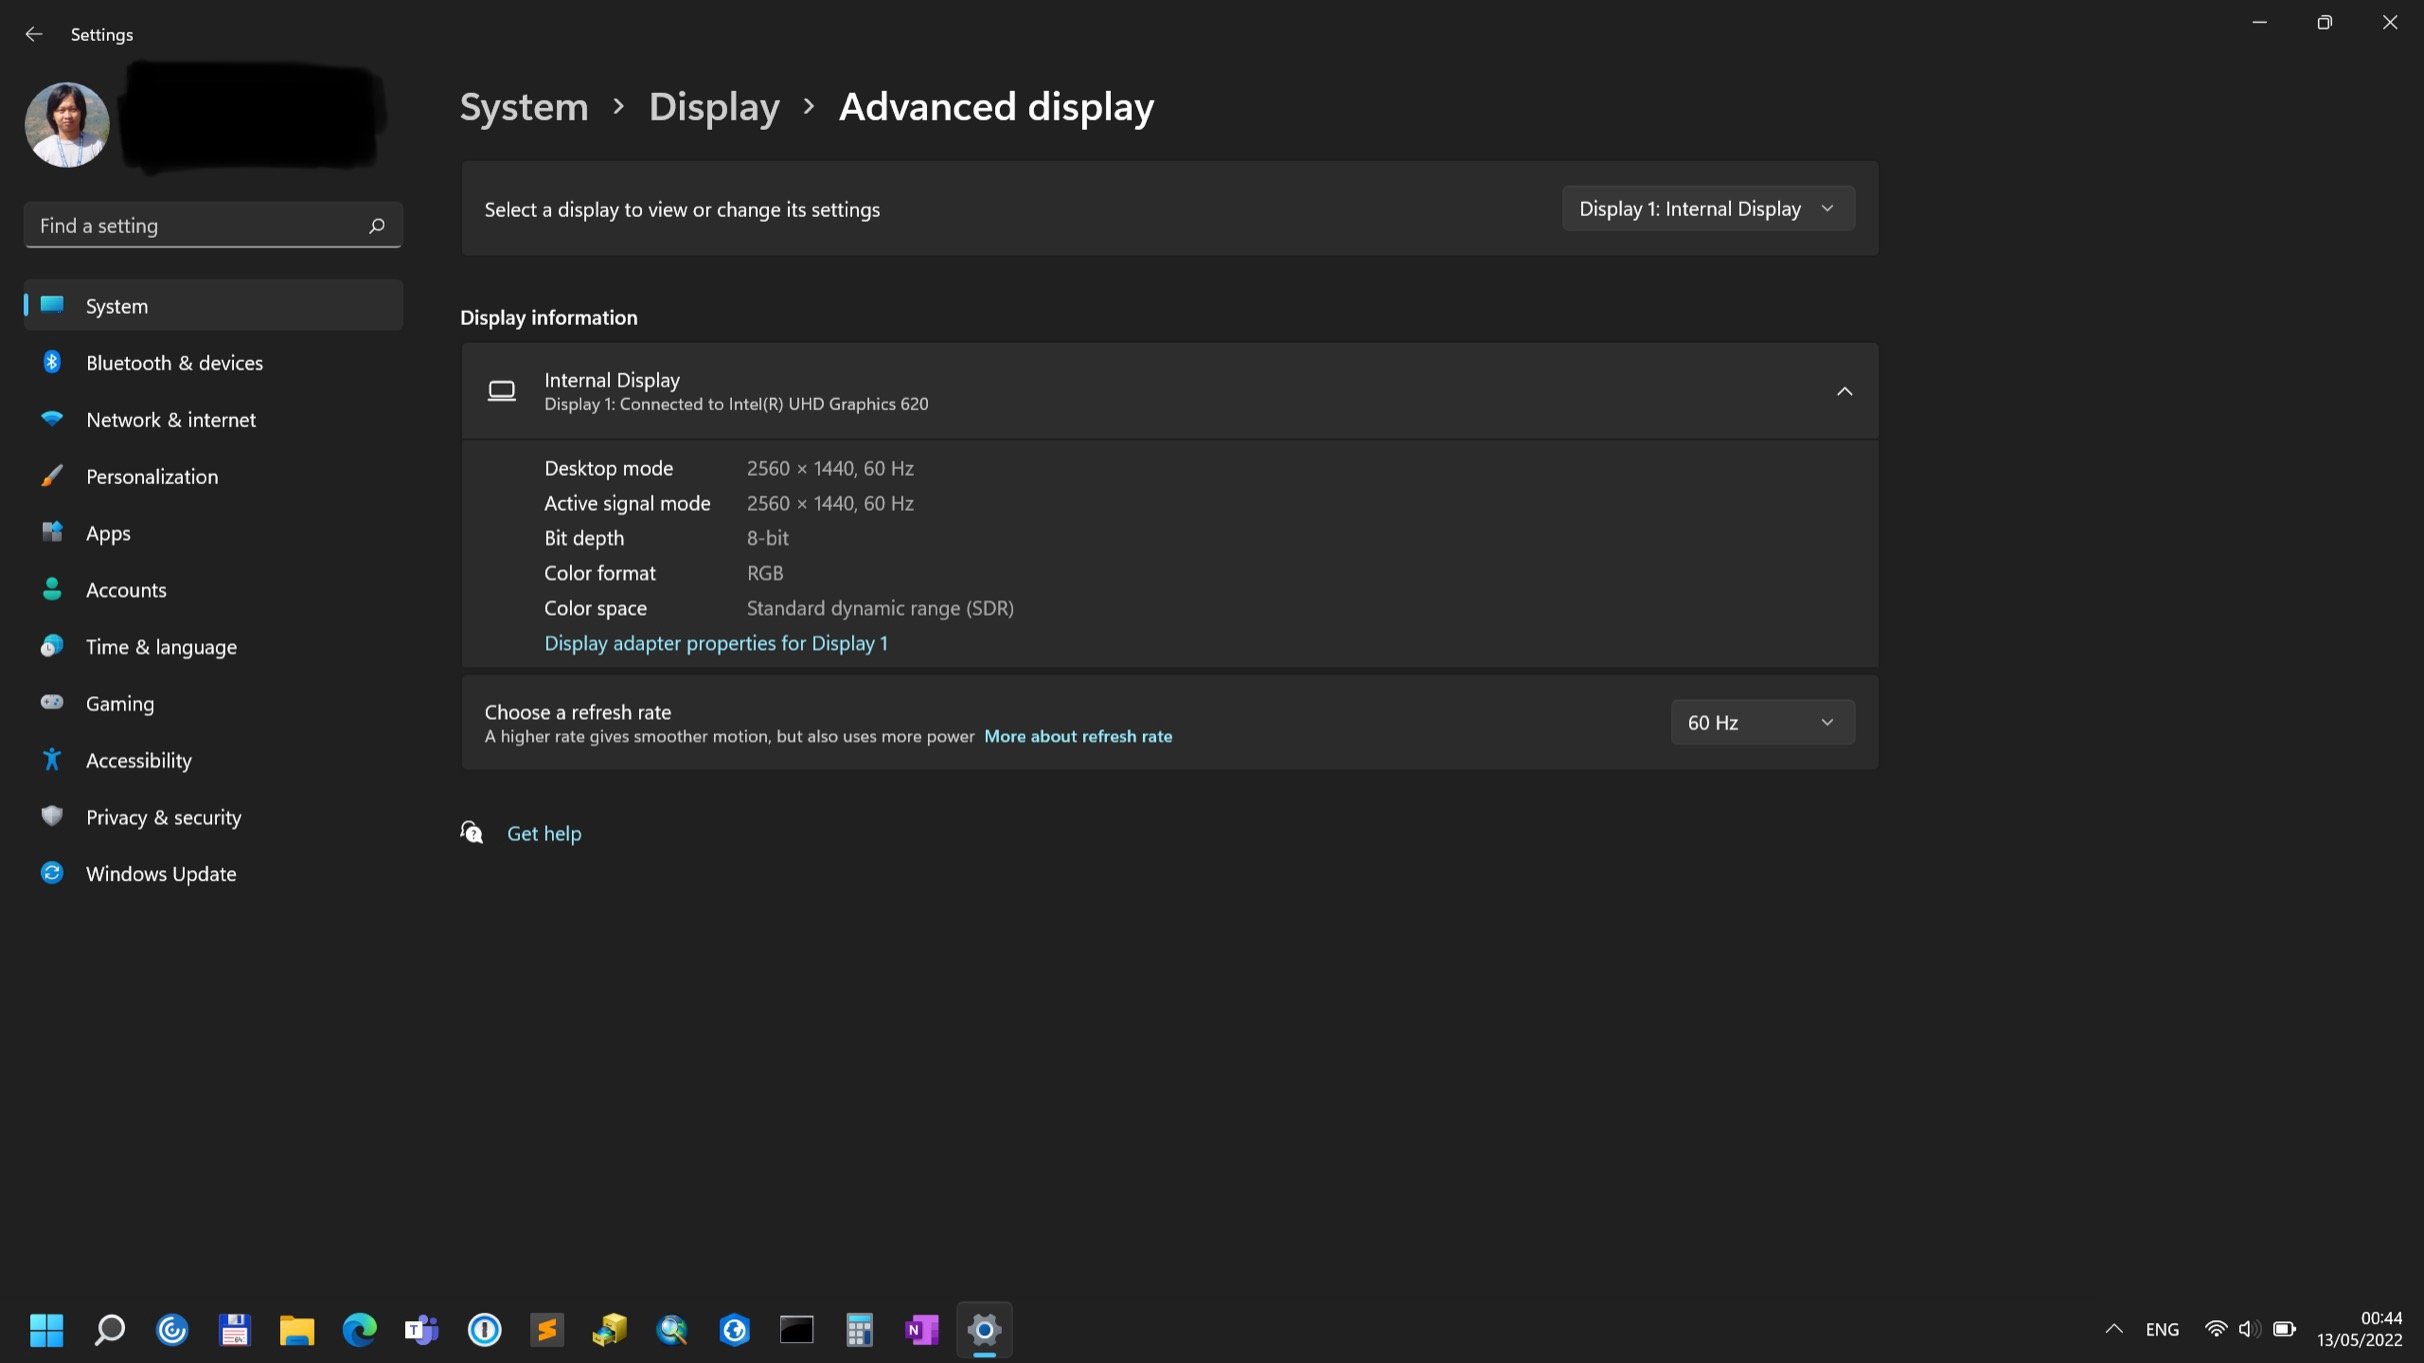Open Microsoft Teams from taskbar
Image resolution: width=2424 pixels, height=1363 pixels.
pyautogui.click(x=422, y=1329)
